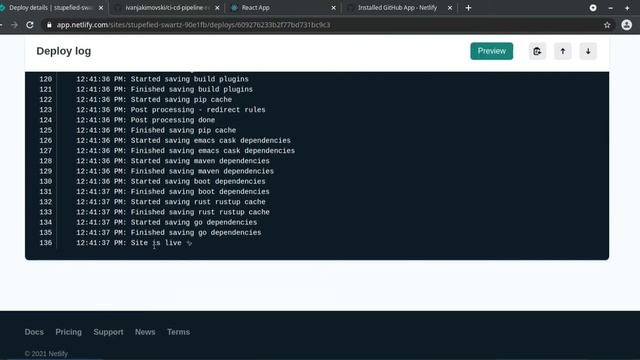Open a new browser tab

[469, 8]
